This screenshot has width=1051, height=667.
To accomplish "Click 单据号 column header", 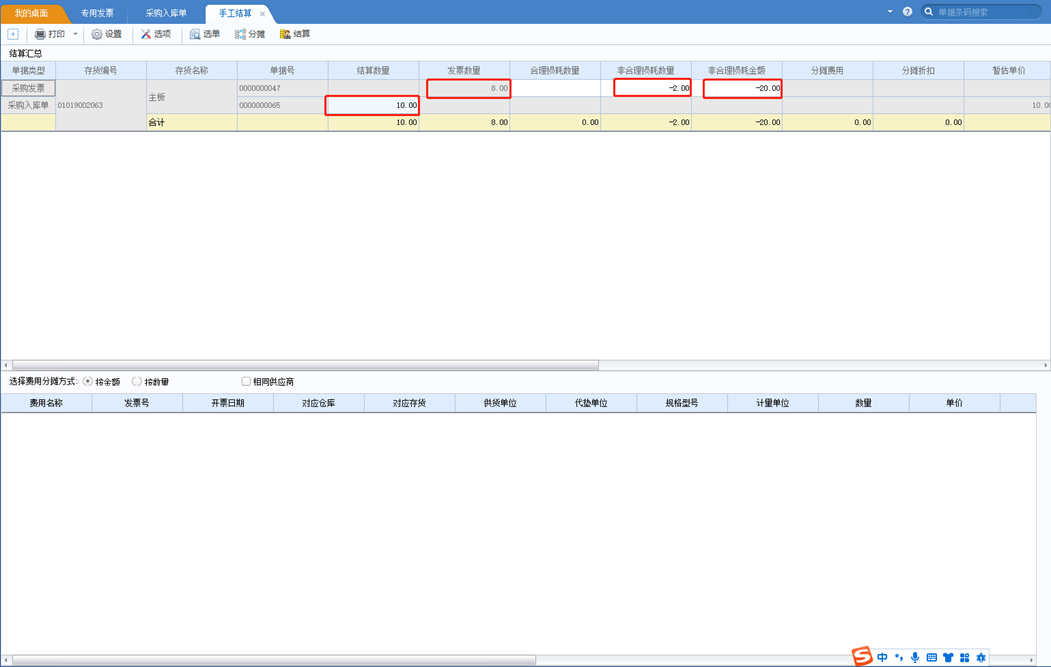I will coord(282,70).
